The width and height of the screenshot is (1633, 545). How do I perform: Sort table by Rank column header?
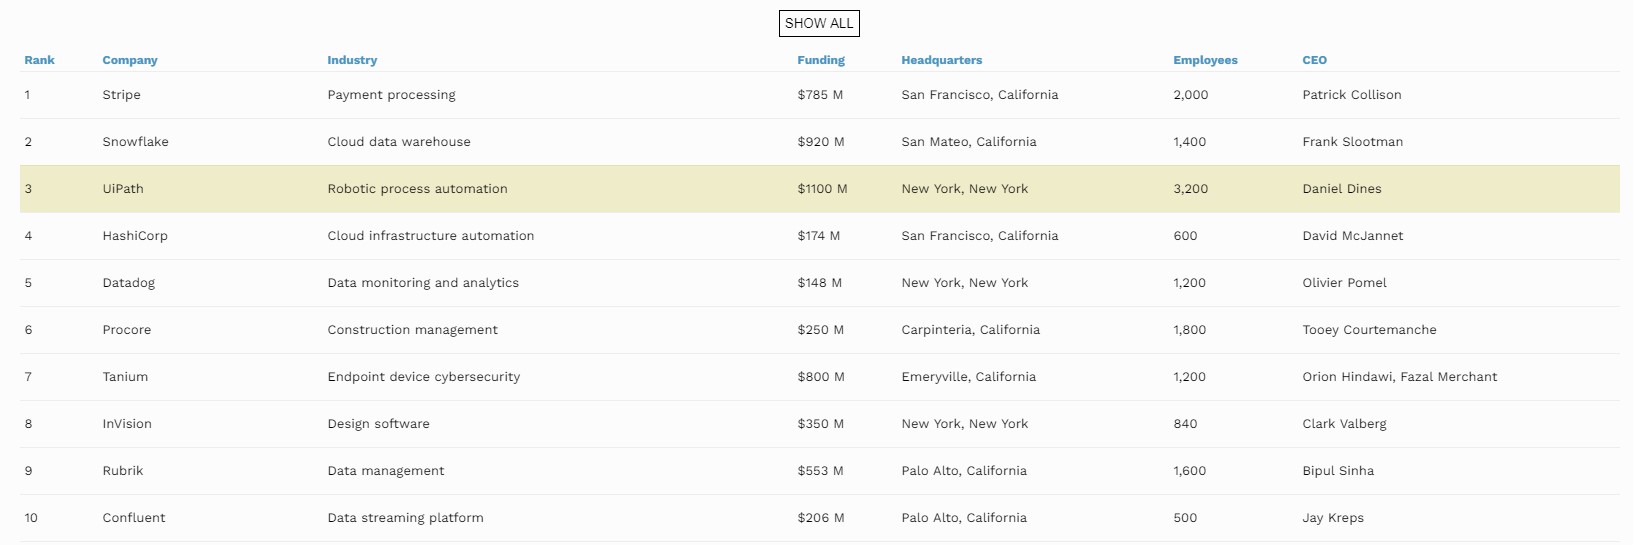click(x=40, y=60)
